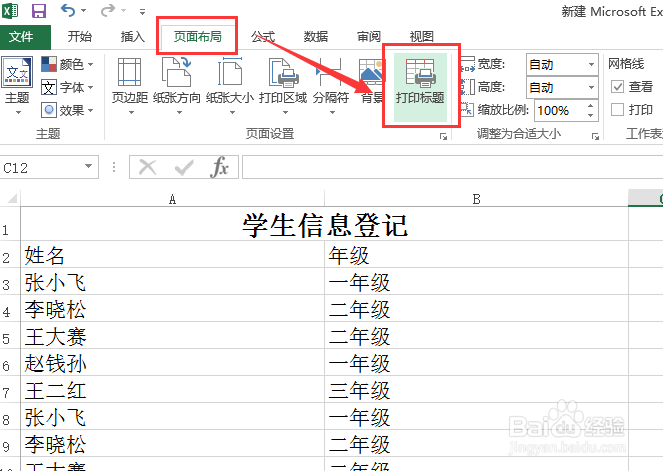
Task: Click the formula bar Cancel (X) icon
Action: click(148, 167)
